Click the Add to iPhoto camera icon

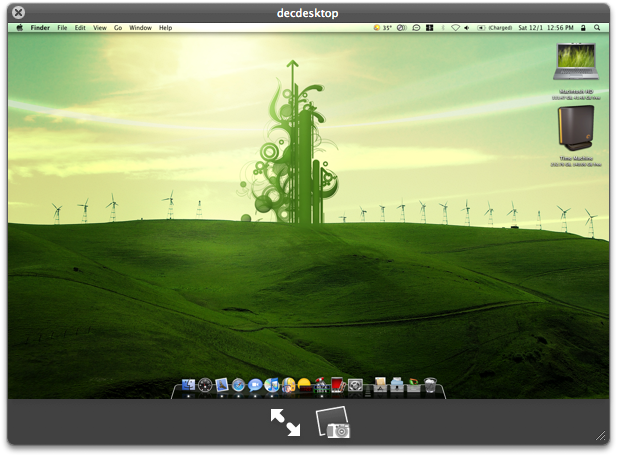coord(333,423)
